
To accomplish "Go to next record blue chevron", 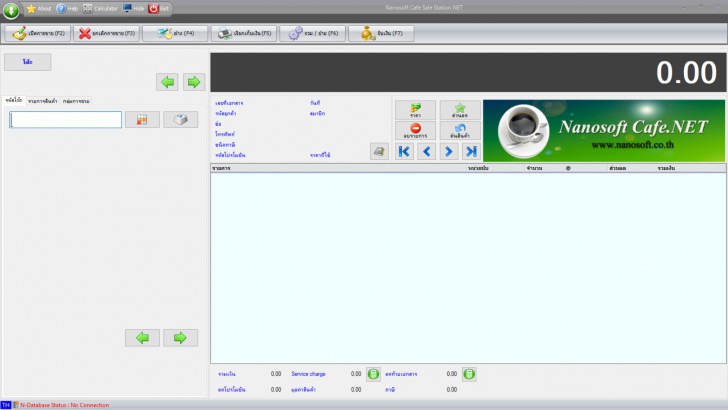I will point(448,151).
